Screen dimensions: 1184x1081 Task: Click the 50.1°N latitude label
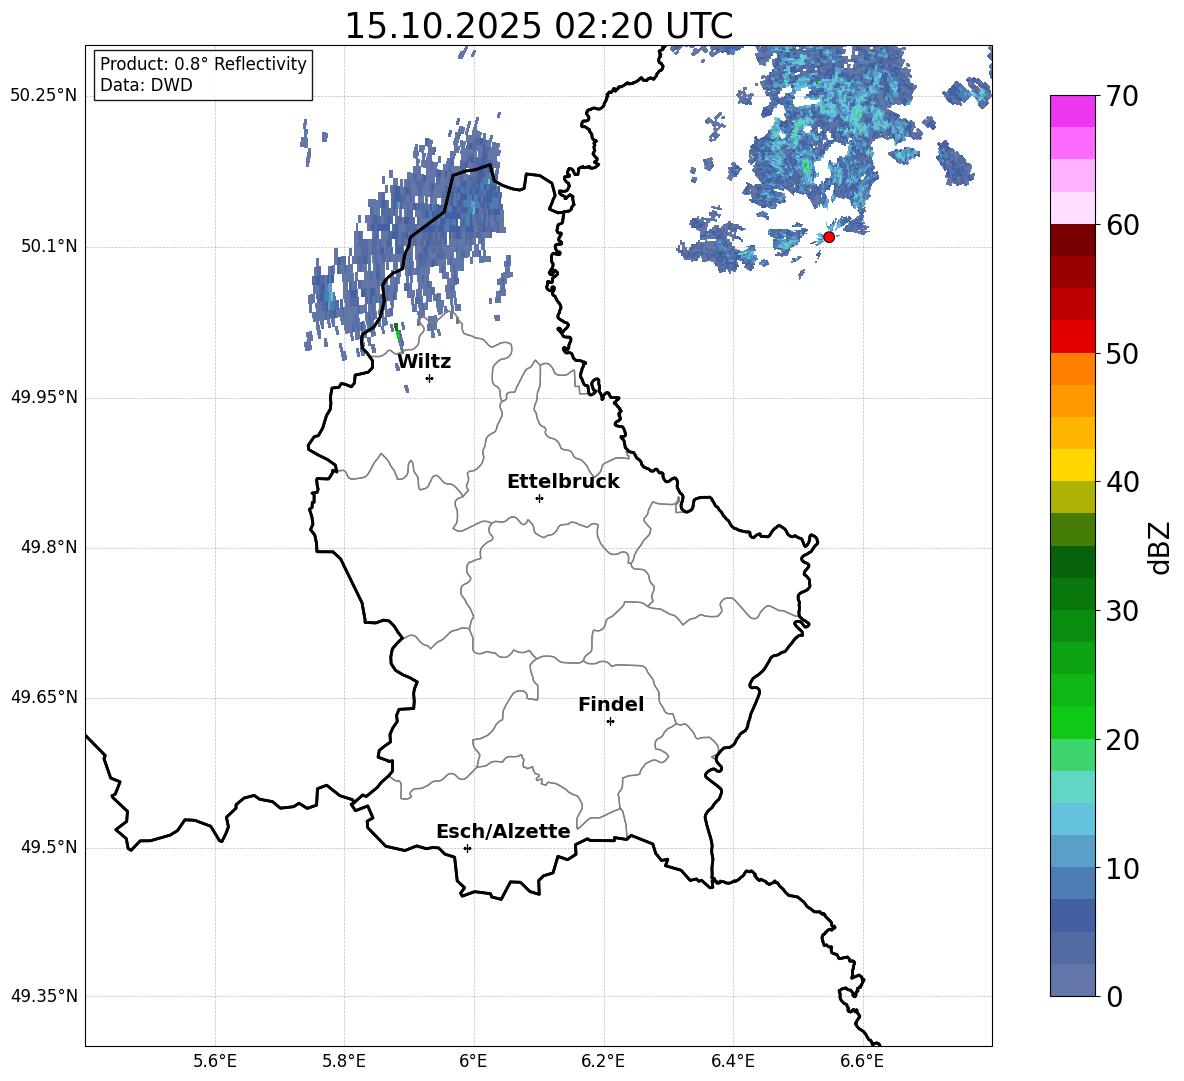coord(48,246)
